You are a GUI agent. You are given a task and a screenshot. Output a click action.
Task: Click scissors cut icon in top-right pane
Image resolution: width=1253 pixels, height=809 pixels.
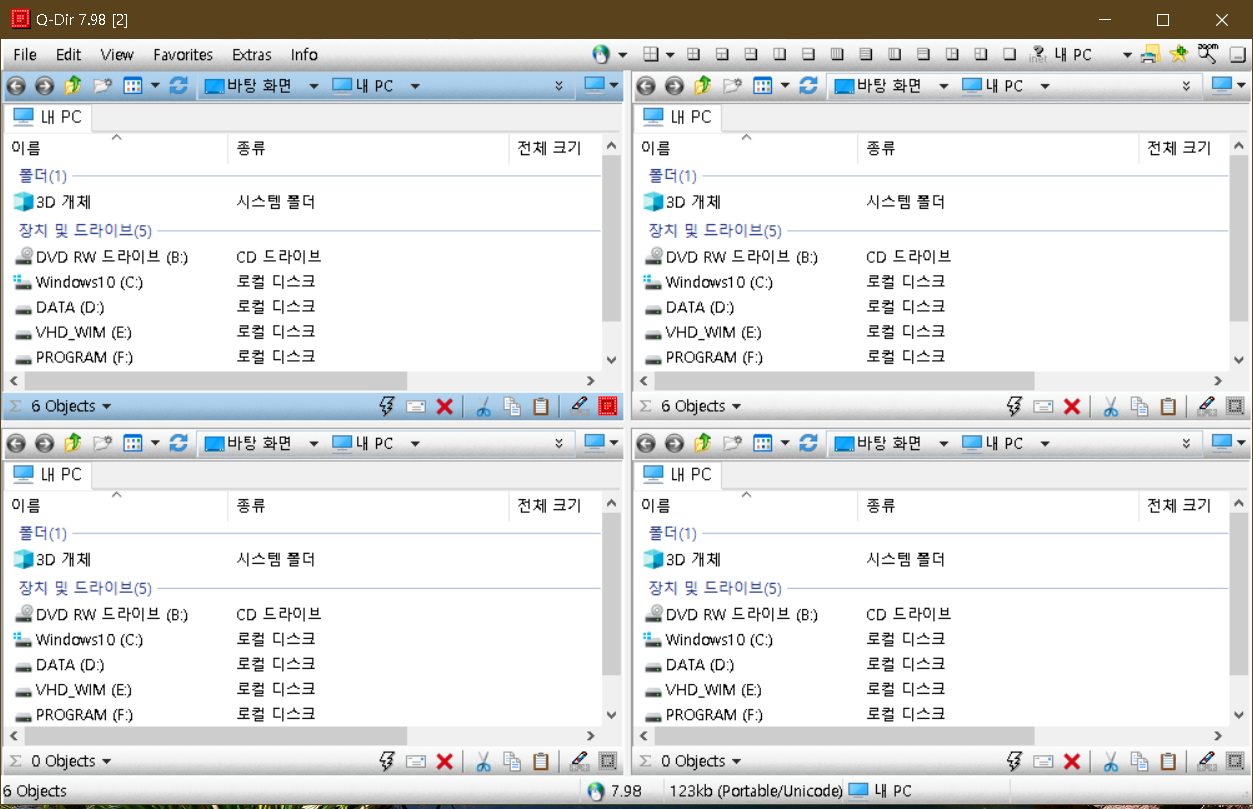(x=1110, y=406)
